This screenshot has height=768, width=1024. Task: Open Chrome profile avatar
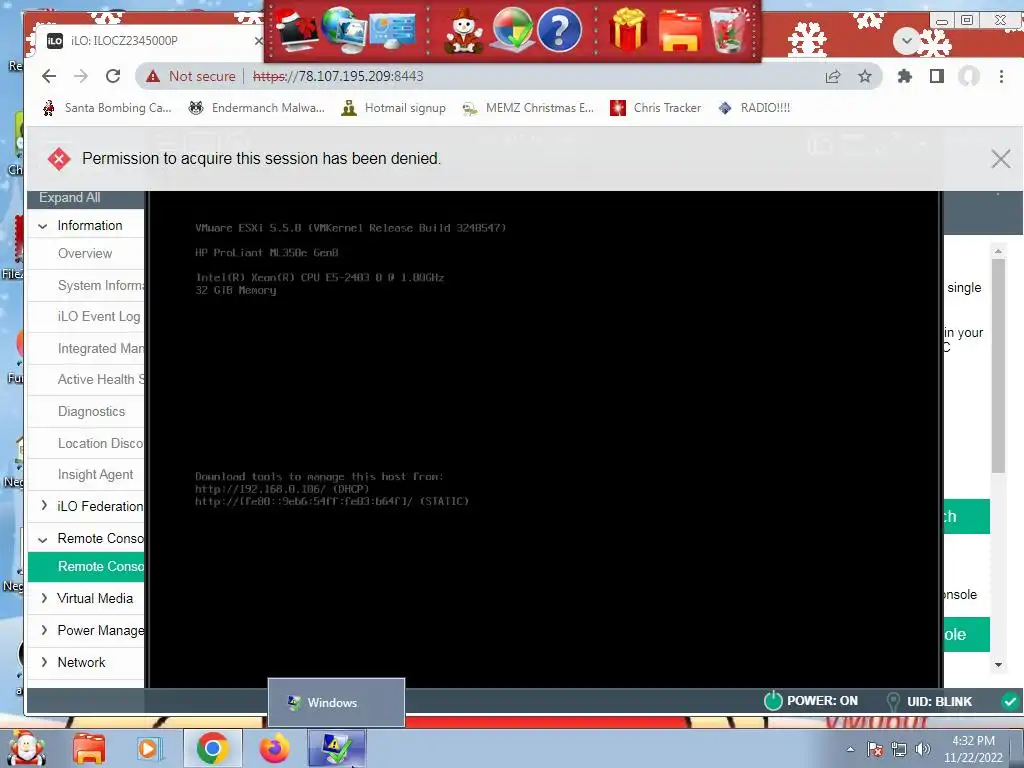click(x=968, y=76)
